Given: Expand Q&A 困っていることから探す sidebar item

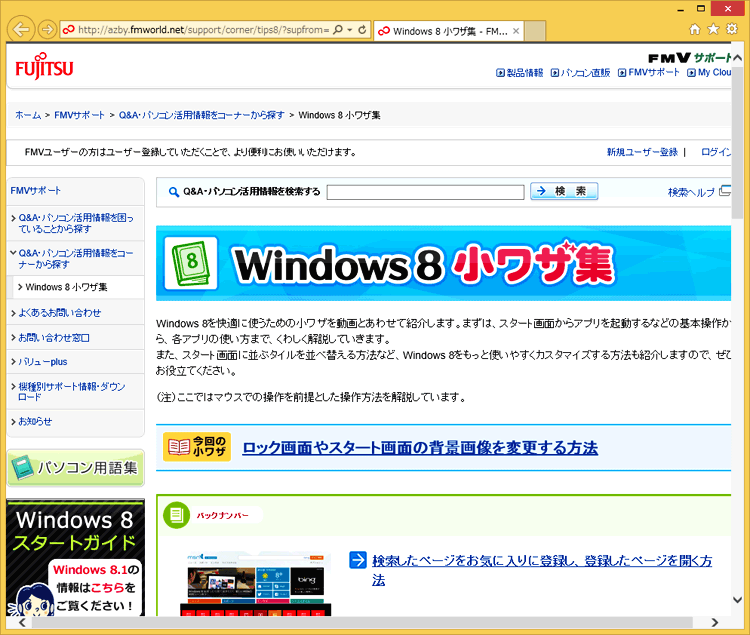Looking at the screenshot, I should (x=76, y=223).
